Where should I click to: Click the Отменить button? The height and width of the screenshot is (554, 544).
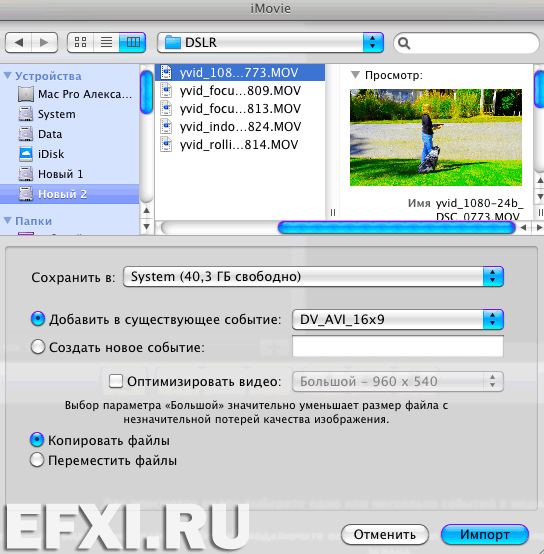pyautogui.click(x=385, y=535)
